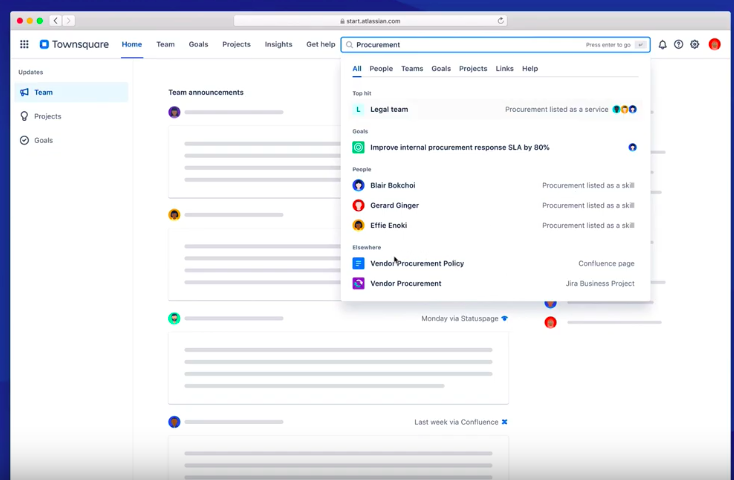Image resolution: width=734 pixels, height=480 pixels.
Task: Select Projects in the Updates sidebar
Action: (71, 116)
